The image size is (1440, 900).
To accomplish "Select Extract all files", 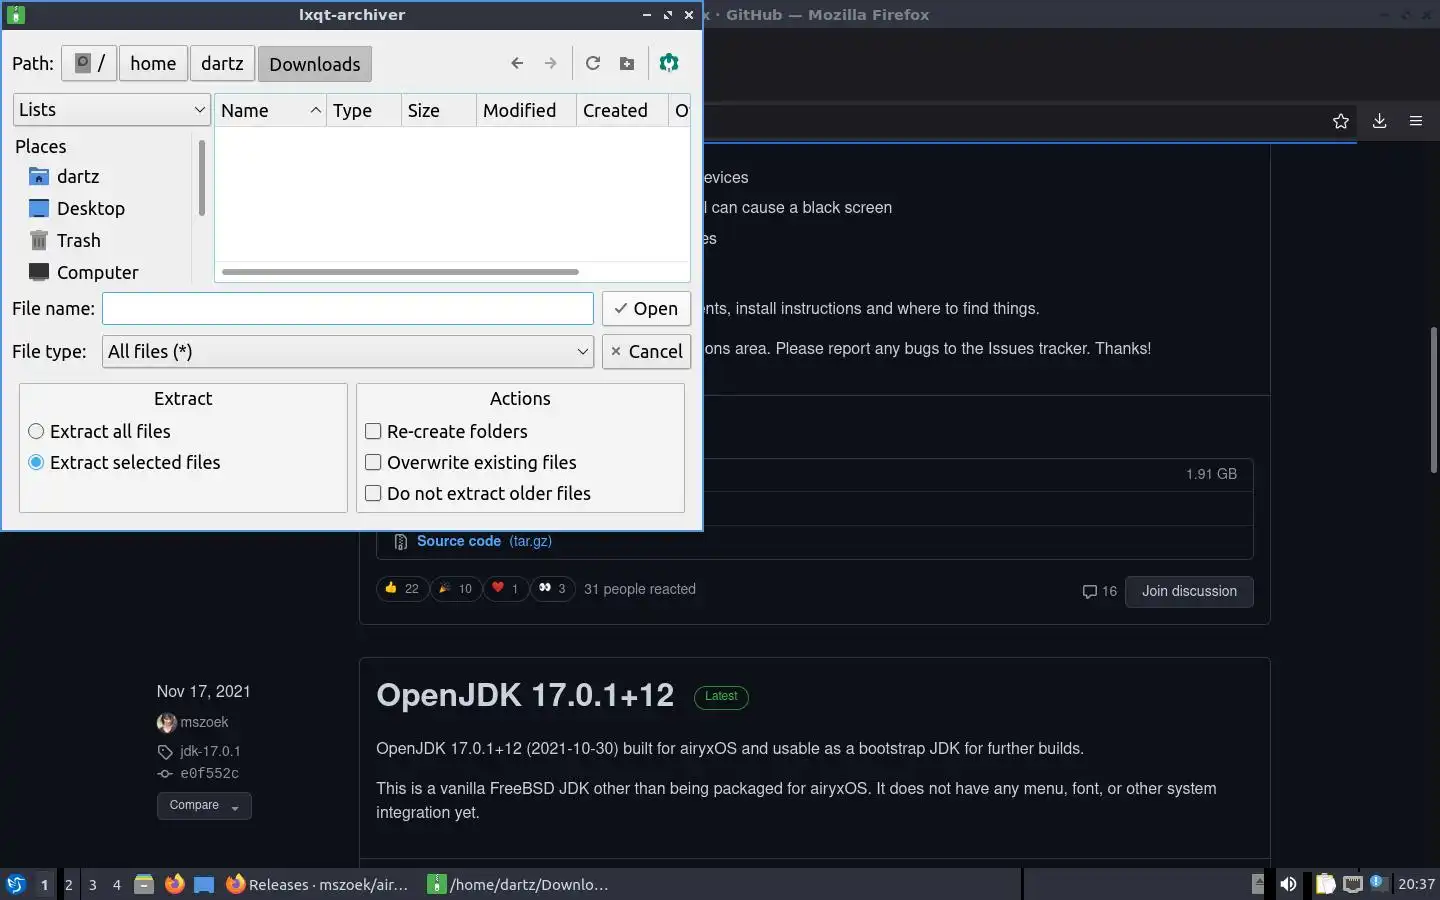I will [100, 431].
